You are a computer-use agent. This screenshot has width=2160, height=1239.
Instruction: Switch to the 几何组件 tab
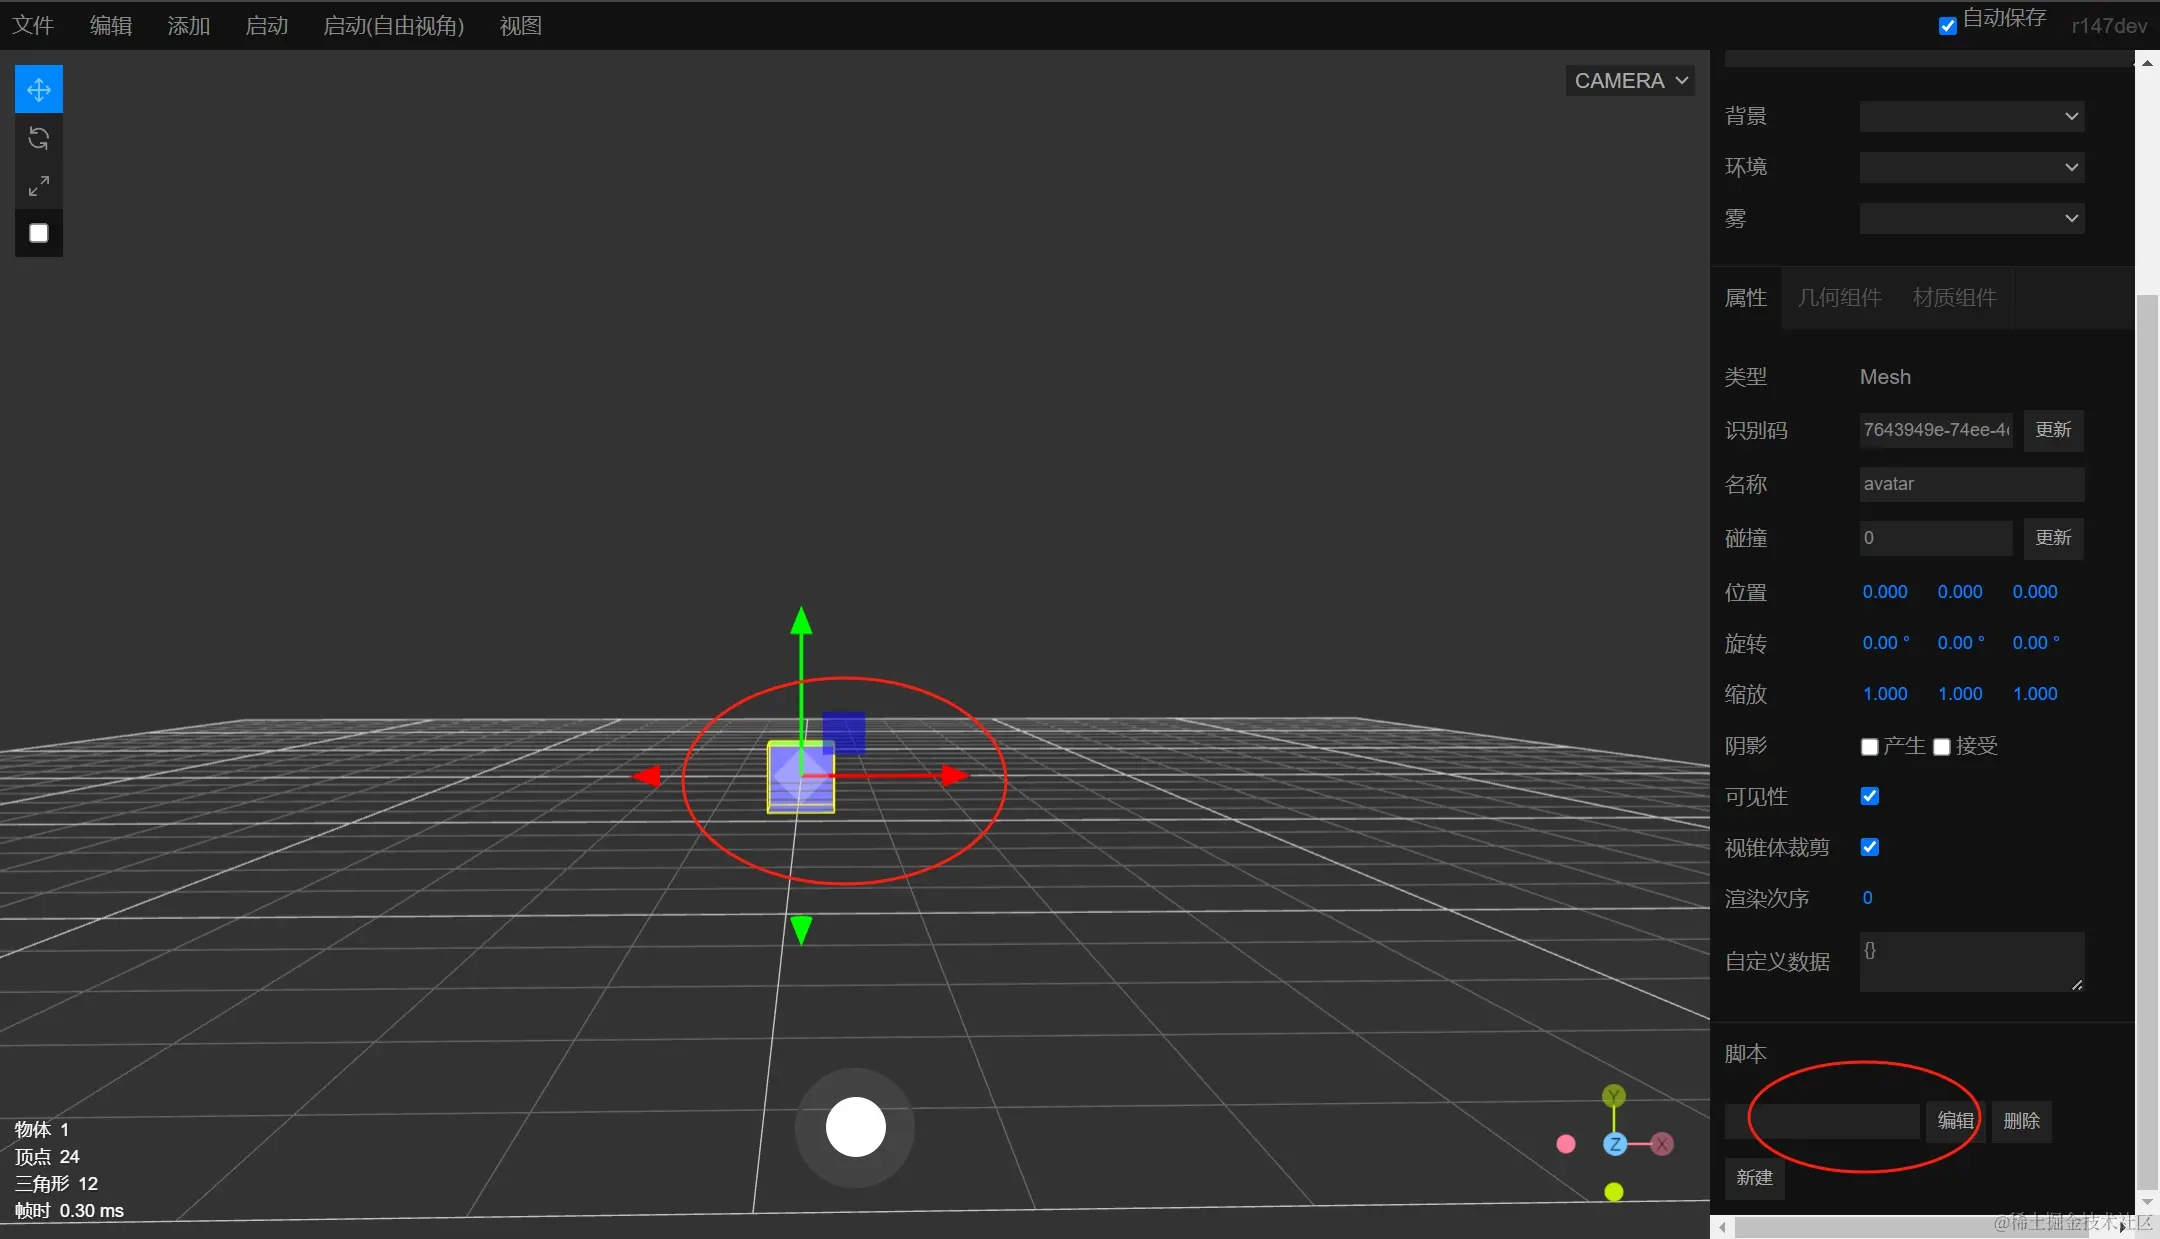pos(1839,298)
